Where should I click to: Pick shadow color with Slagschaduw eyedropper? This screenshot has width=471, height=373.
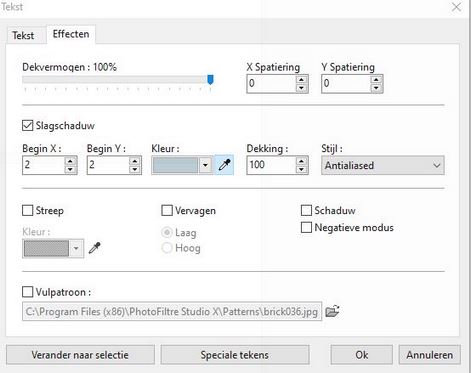[224, 165]
